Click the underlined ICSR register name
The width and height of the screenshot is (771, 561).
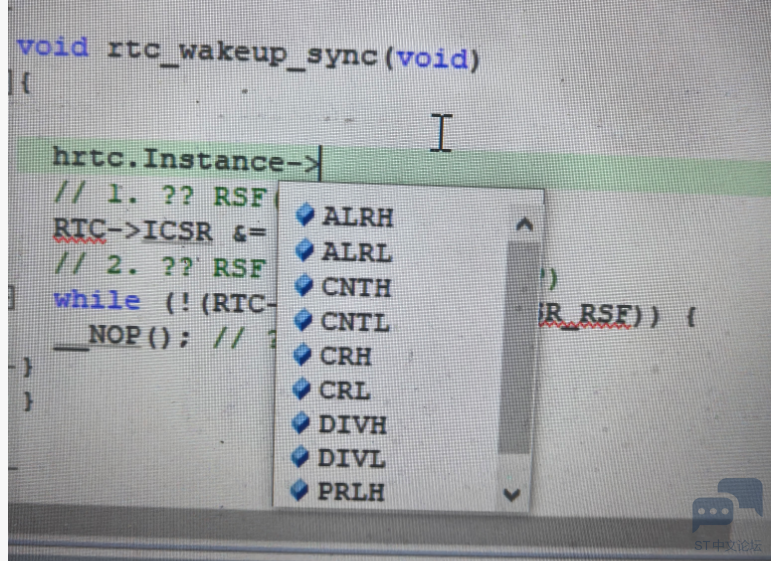(178, 231)
